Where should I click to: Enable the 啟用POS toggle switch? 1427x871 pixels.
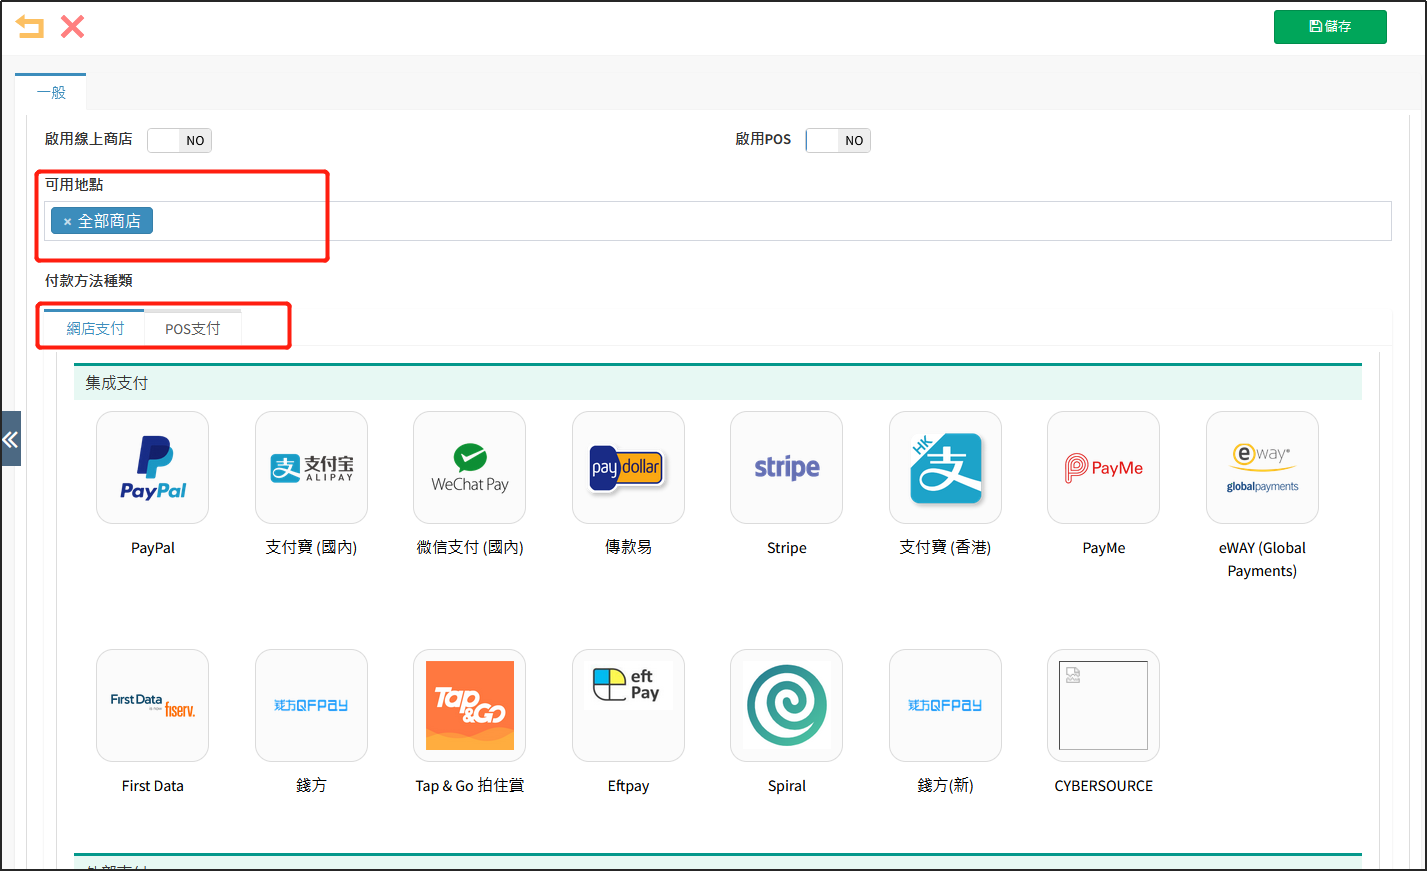click(x=838, y=141)
